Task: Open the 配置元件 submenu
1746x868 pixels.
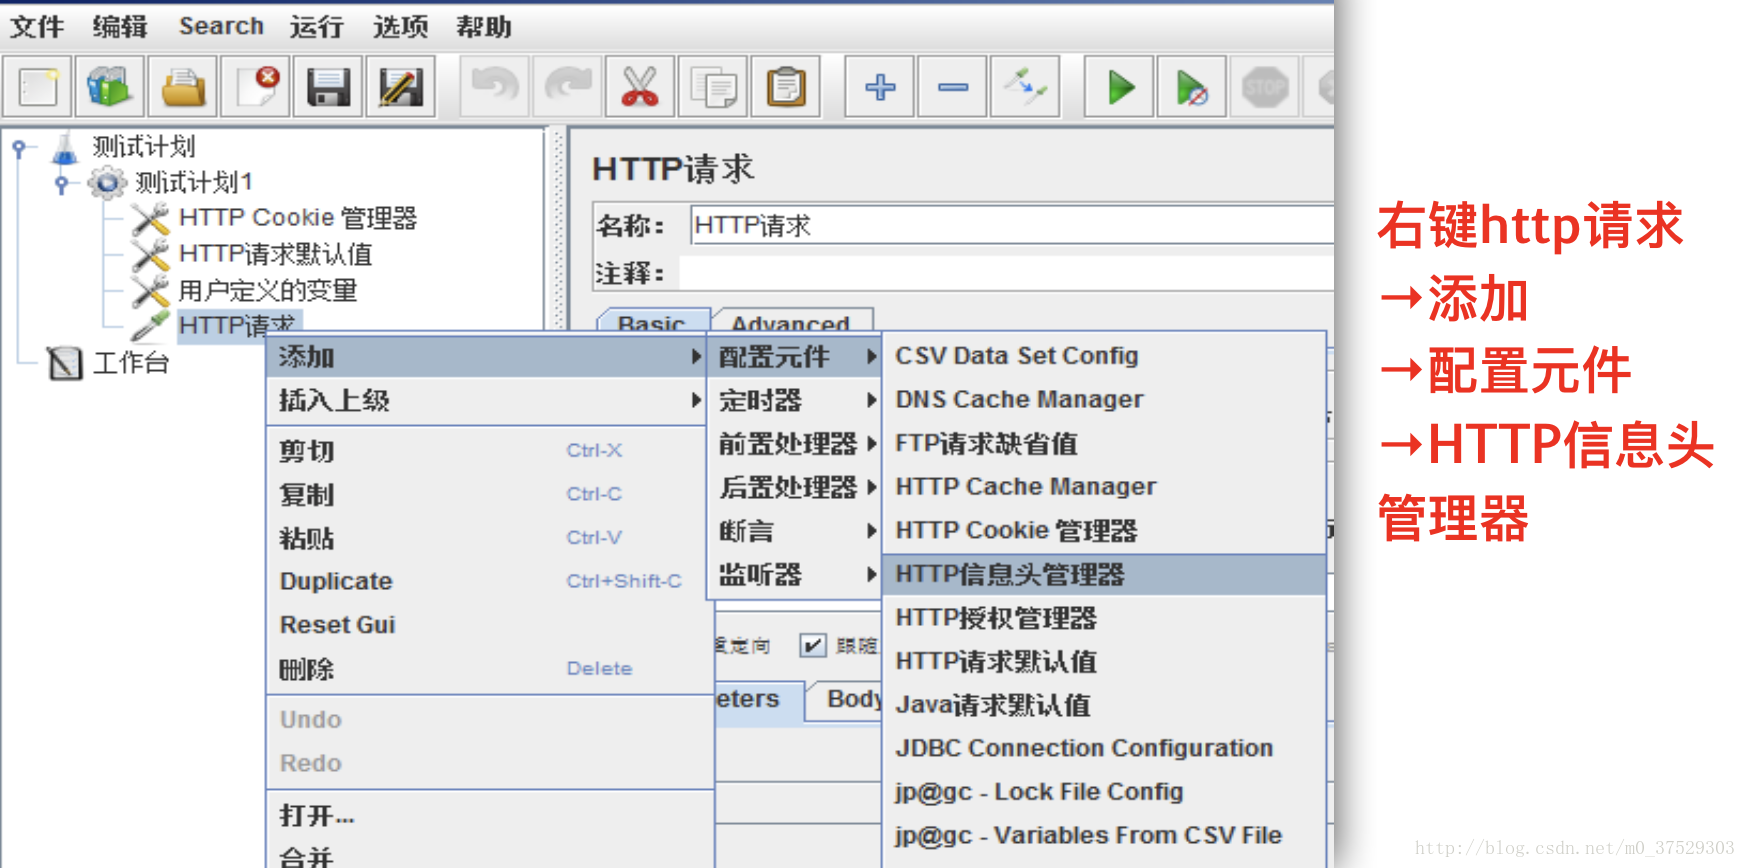Action: tap(794, 356)
